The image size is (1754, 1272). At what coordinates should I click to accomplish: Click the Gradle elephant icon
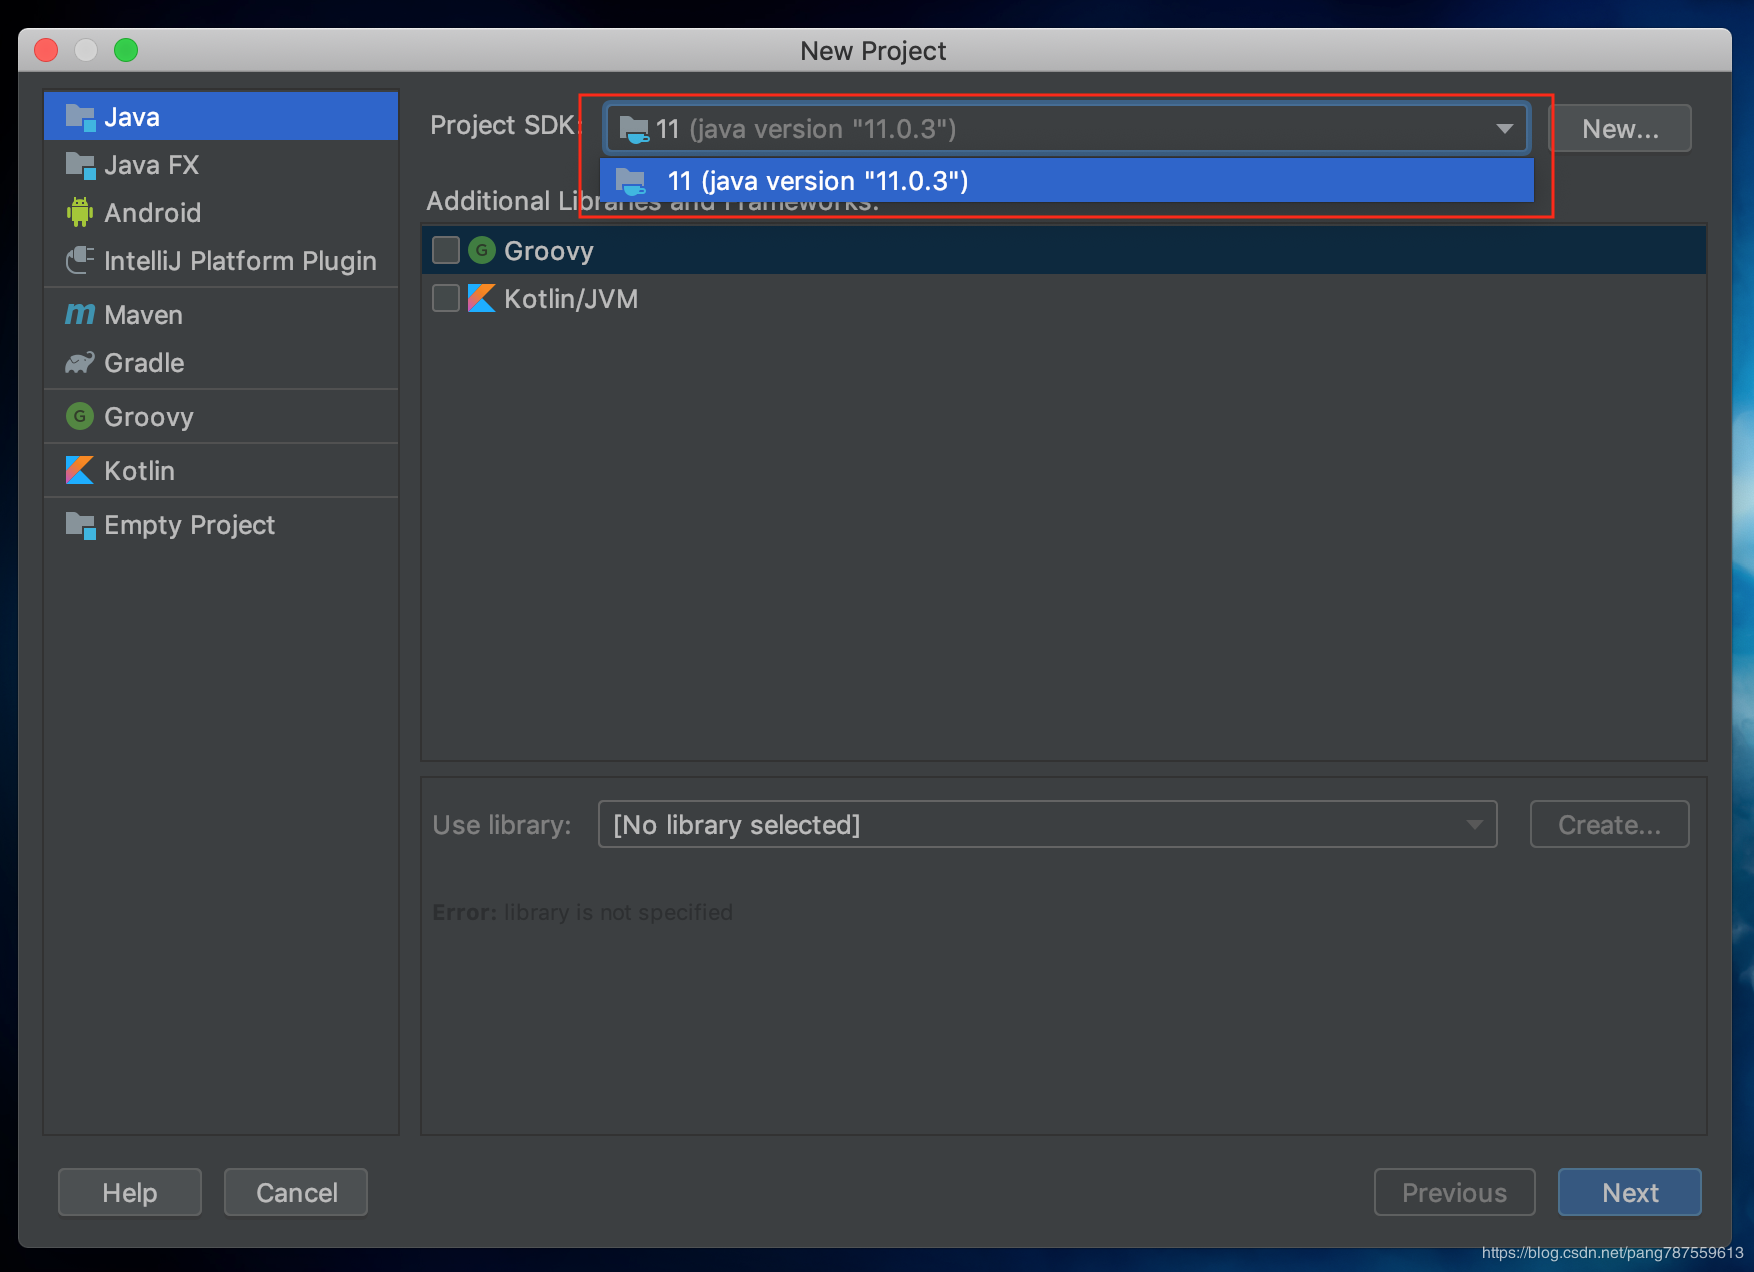pos(80,362)
